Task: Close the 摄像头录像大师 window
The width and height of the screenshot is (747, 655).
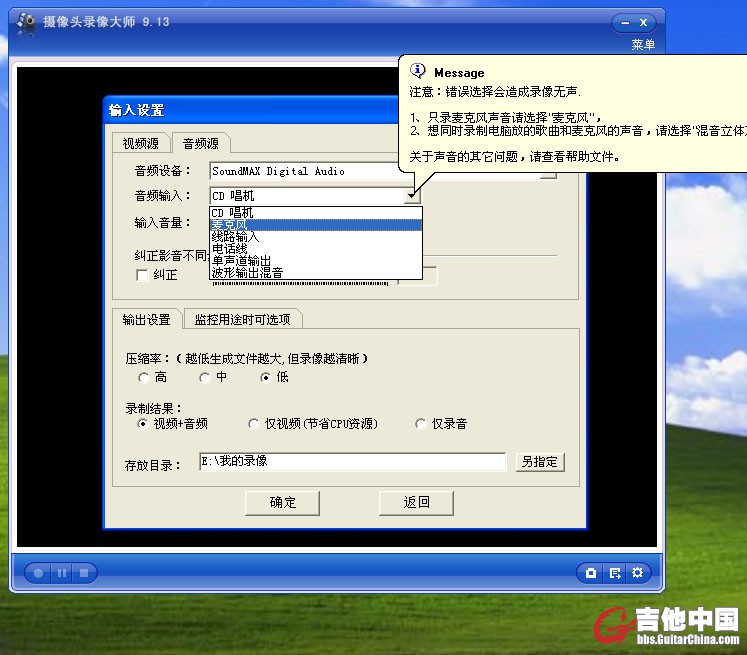Action: pos(644,22)
